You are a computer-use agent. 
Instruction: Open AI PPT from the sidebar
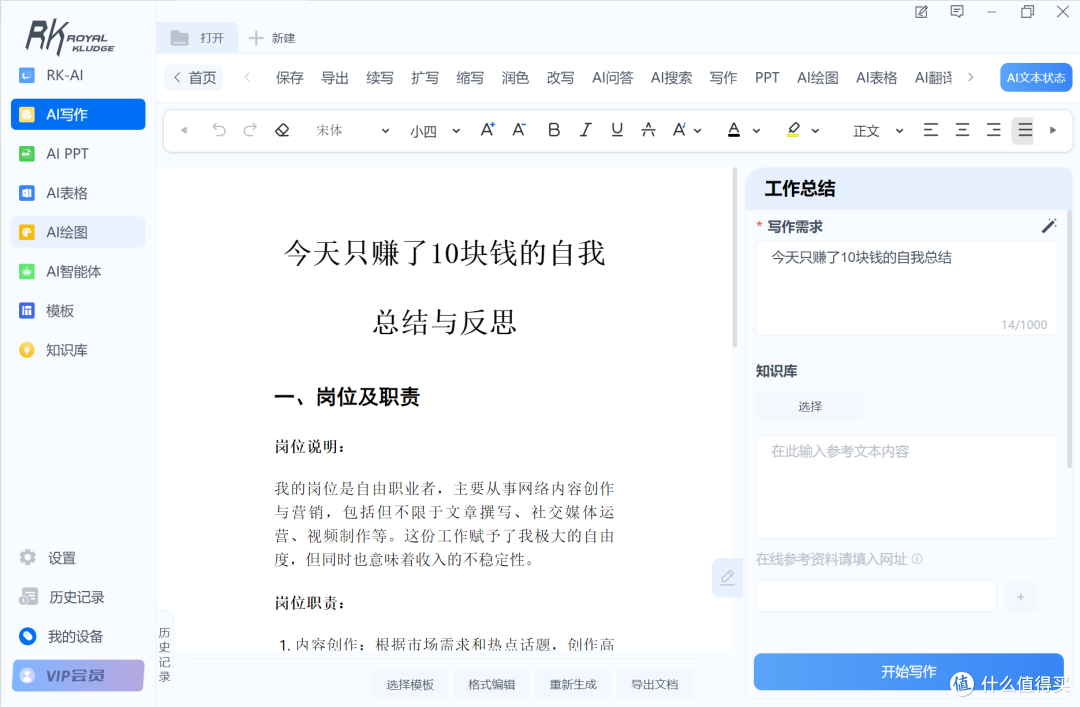78,154
